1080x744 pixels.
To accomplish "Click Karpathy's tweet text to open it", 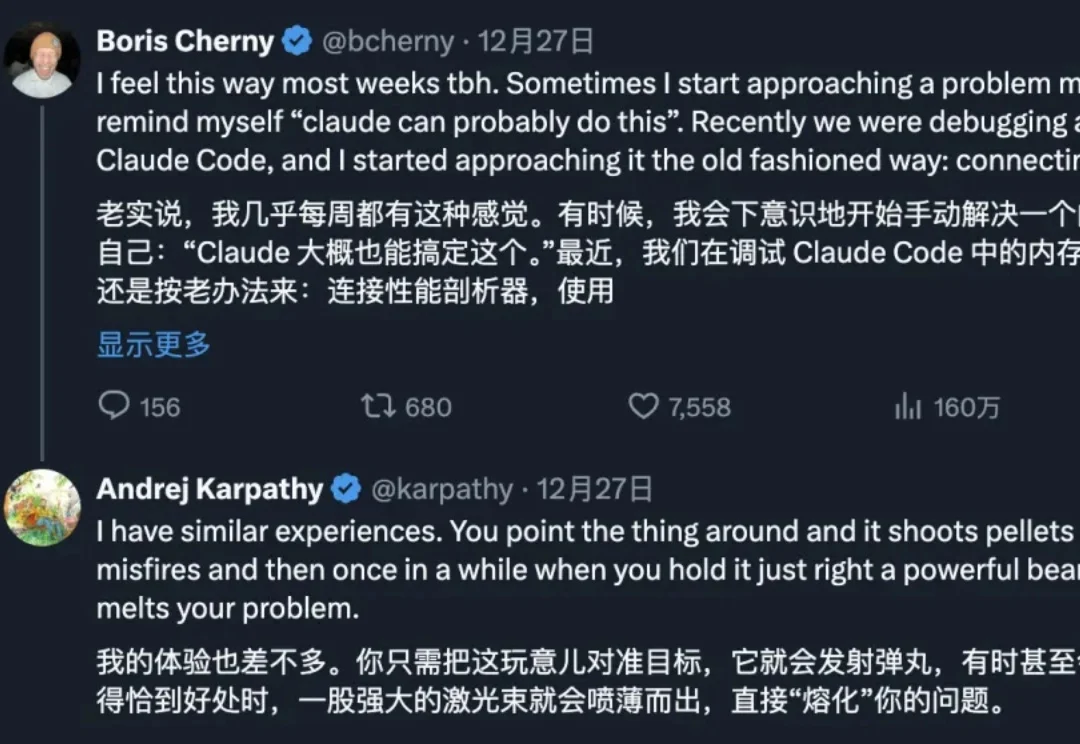I will [x=500, y=569].
